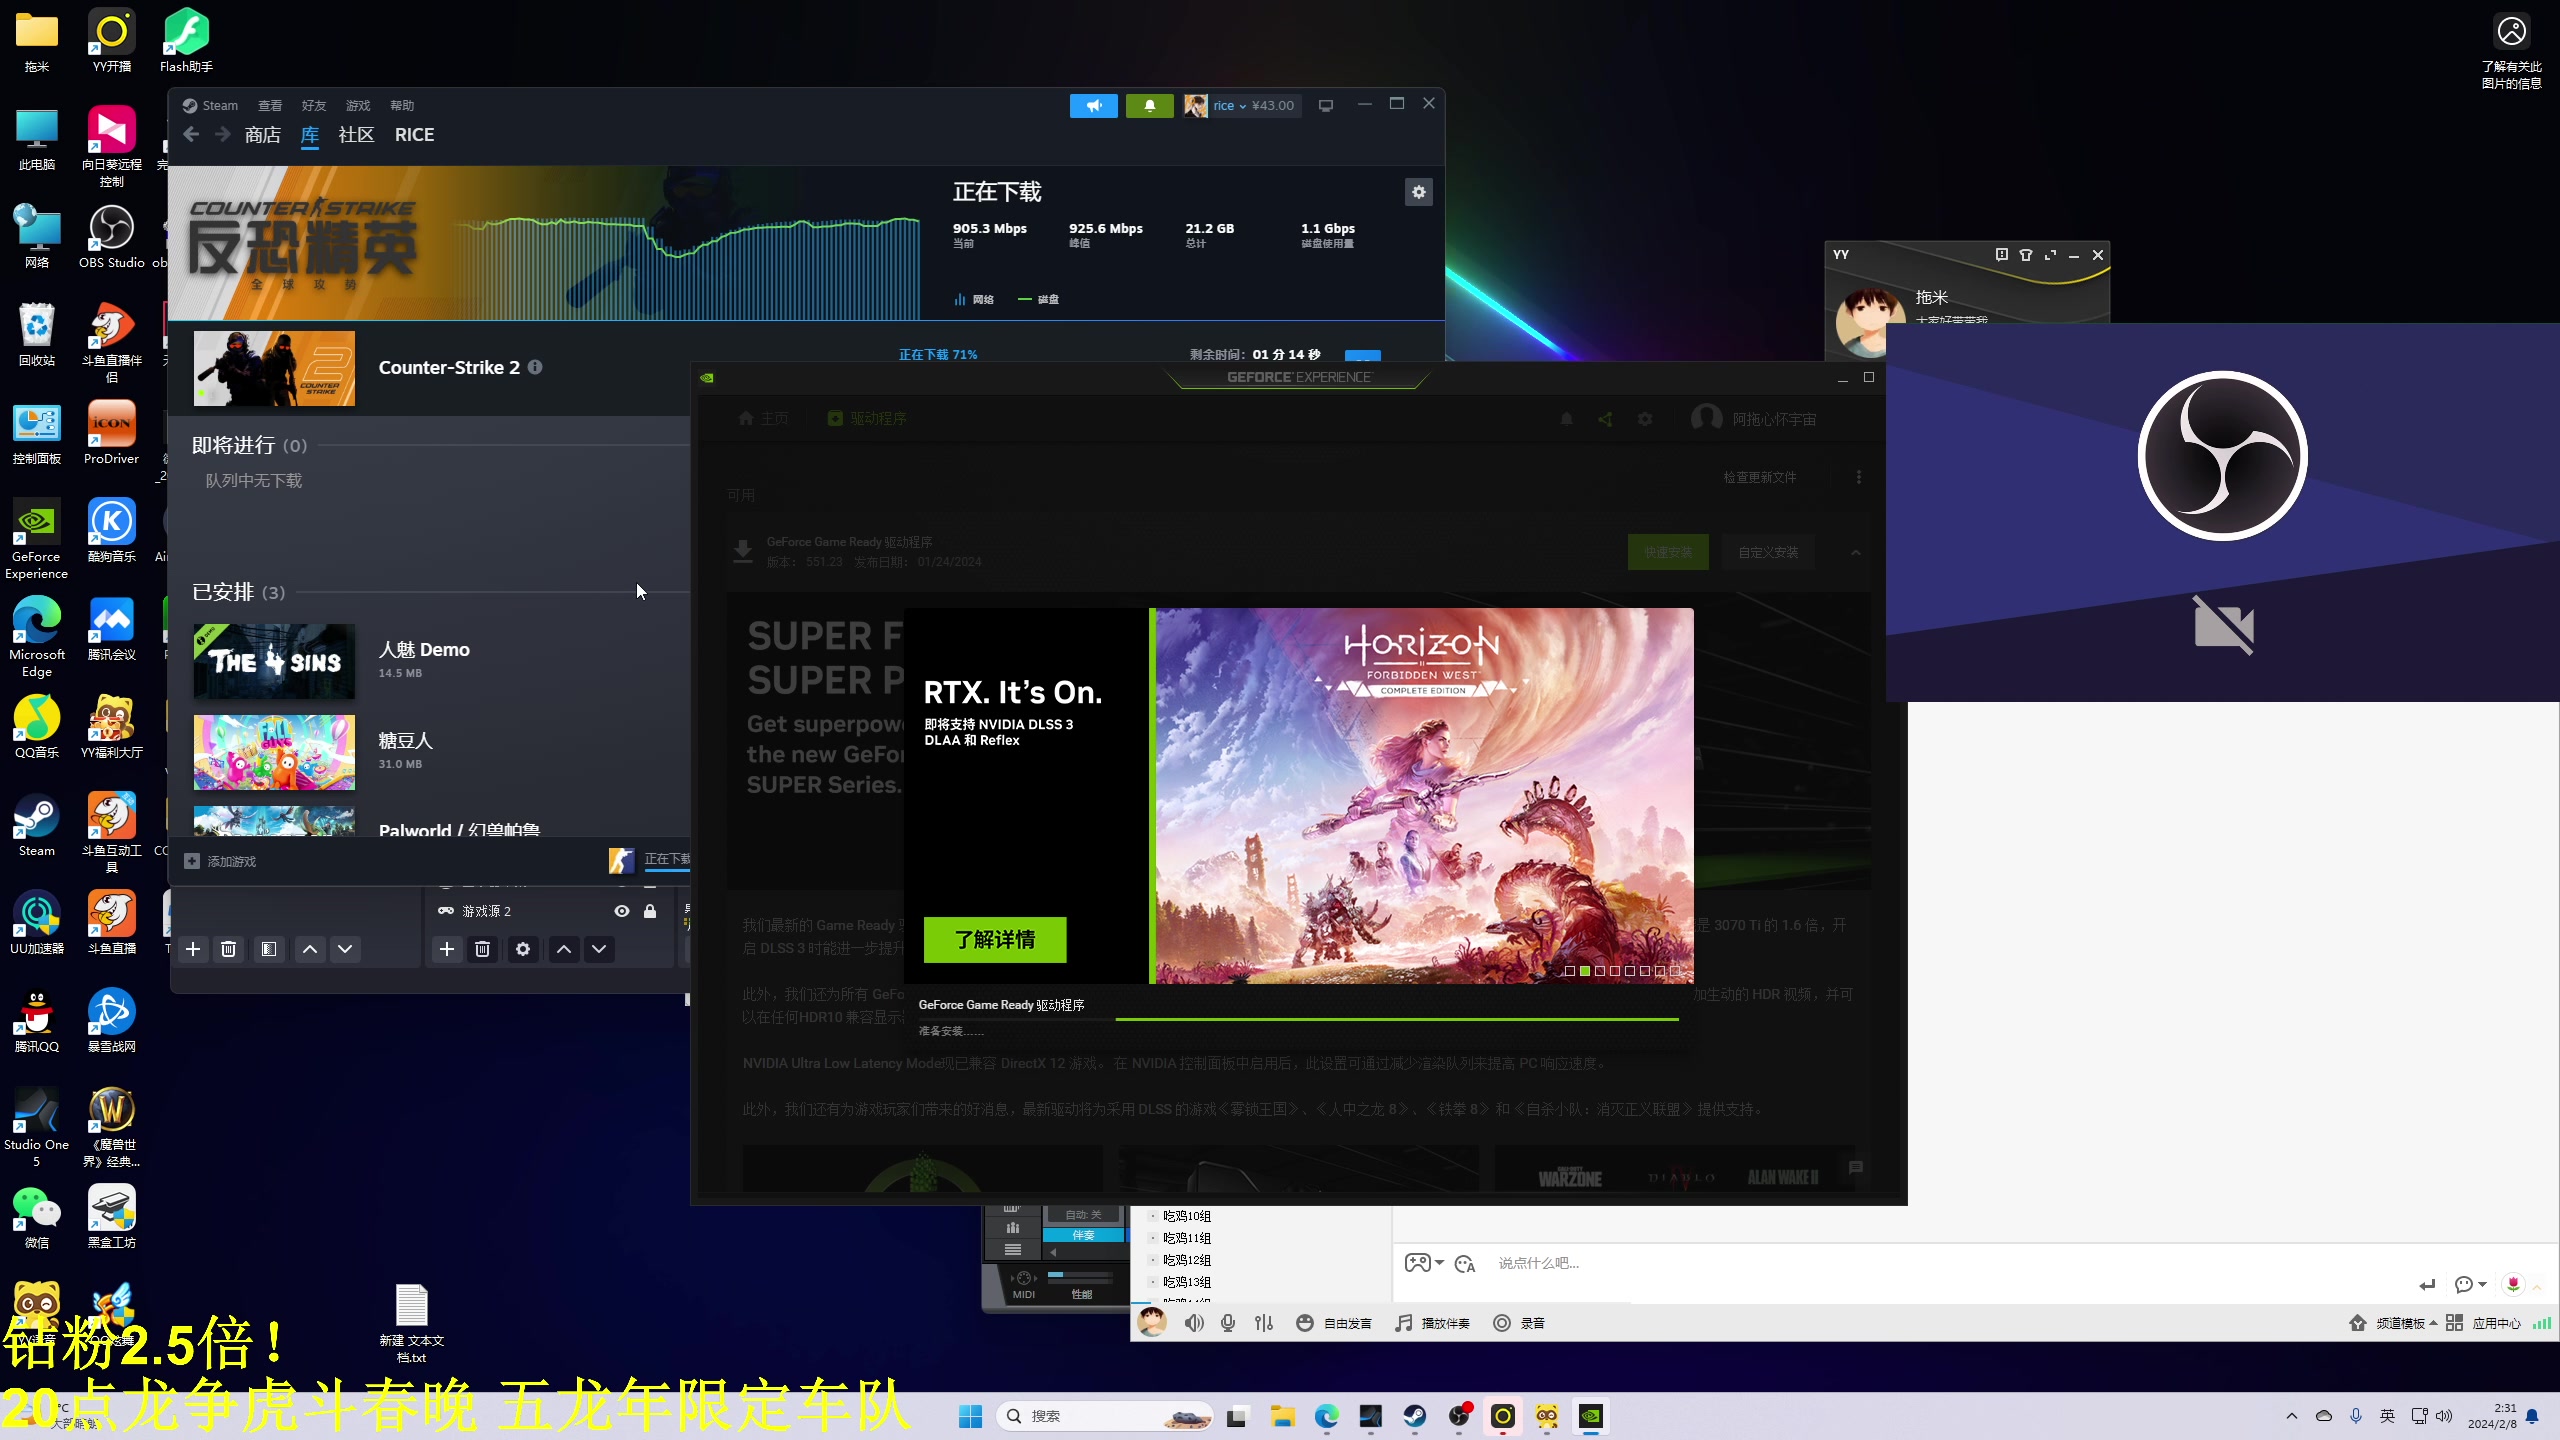The width and height of the screenshot is (2560, 1440).
Task: Move OBS scene down
Action: 345,949
